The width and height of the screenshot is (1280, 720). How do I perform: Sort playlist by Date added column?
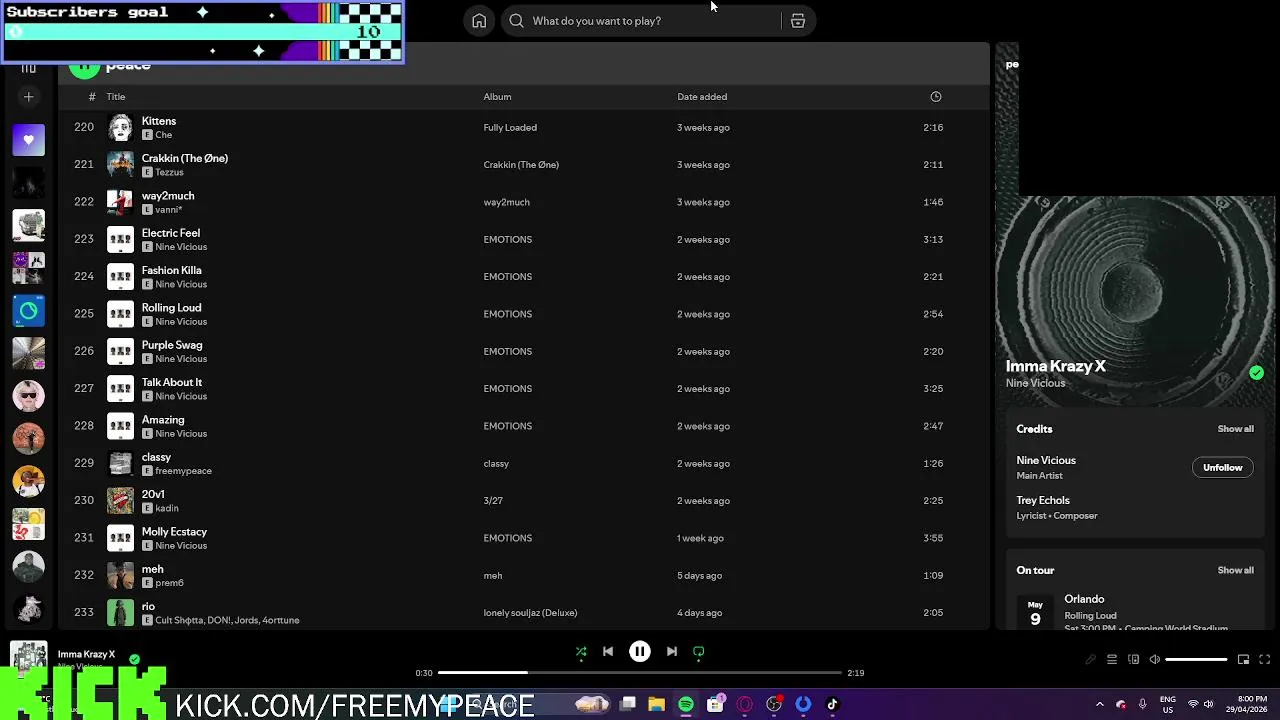702,97
